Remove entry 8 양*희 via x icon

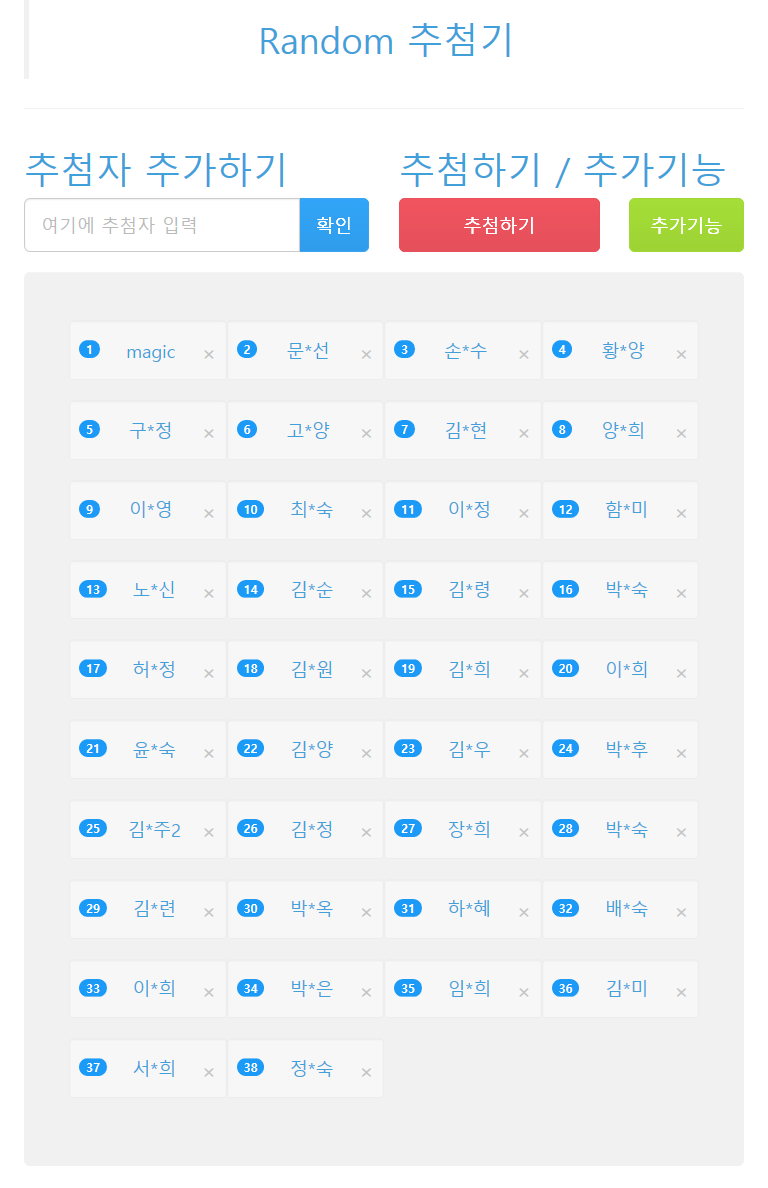tap(682, 433)
